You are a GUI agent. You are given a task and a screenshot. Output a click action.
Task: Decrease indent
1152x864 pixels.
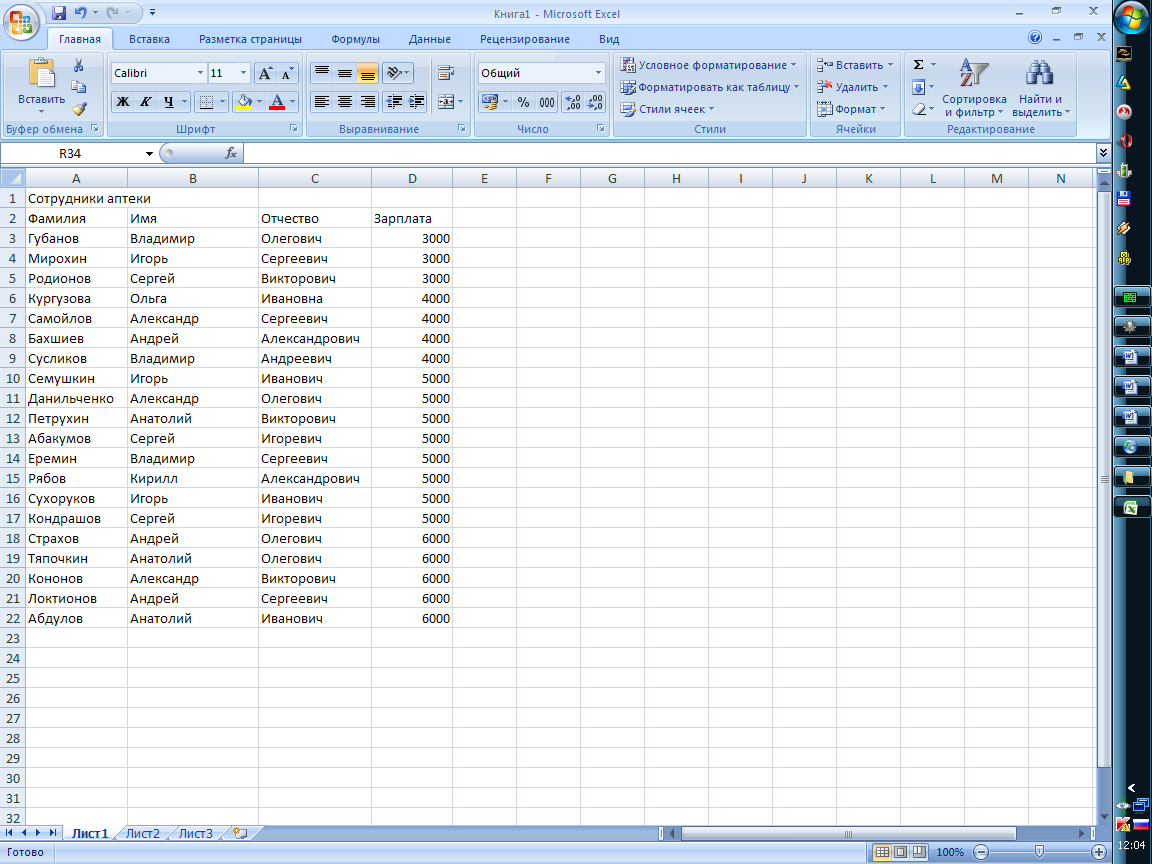pos(395,102)
